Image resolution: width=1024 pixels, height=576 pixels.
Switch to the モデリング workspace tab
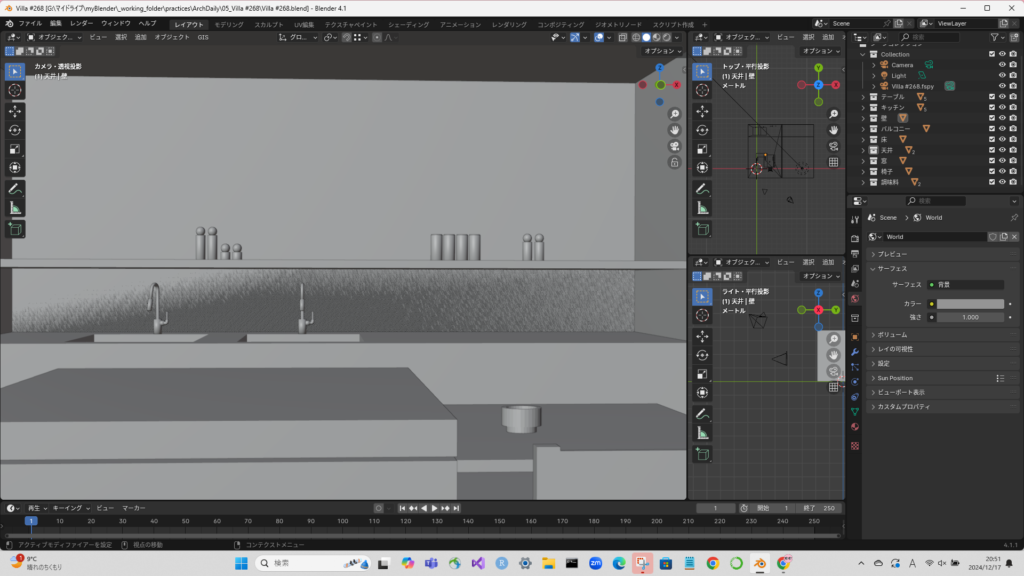tap(229, 24)
